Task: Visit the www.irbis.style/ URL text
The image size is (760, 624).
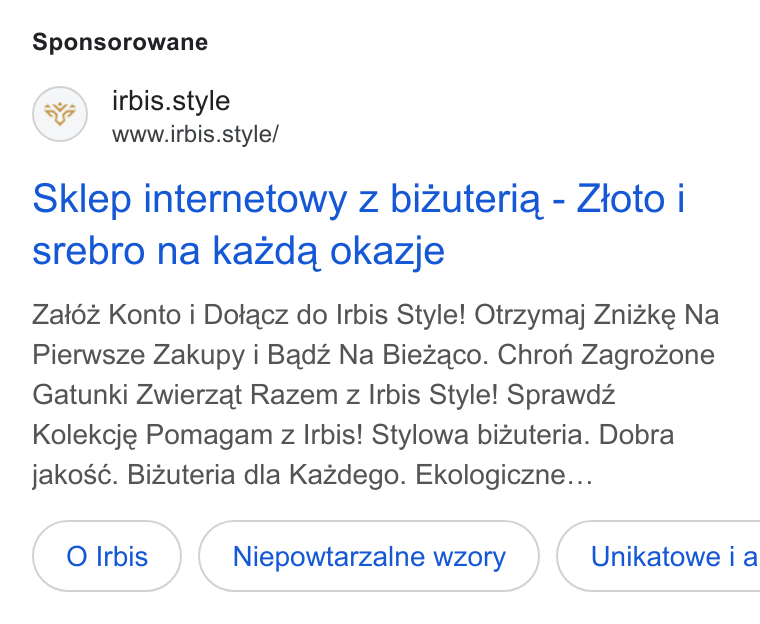Action: (195, 134)
